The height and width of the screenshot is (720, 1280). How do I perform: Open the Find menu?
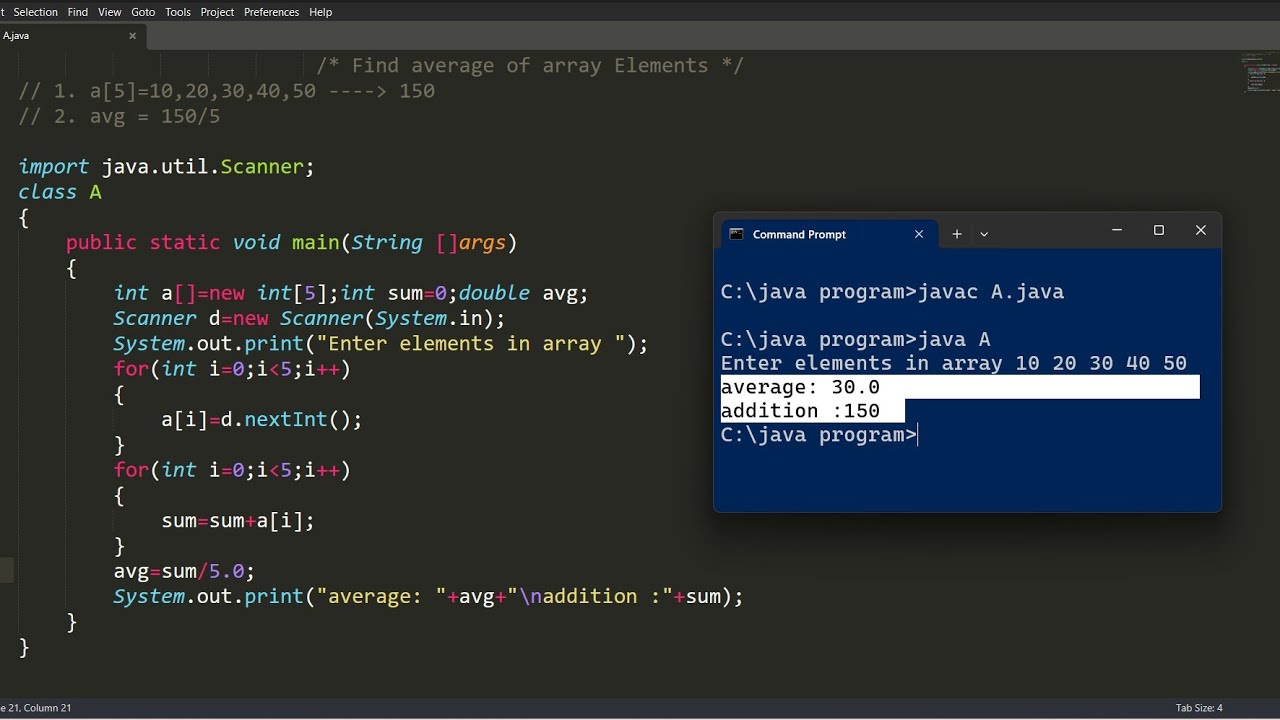pyautogui.click(x=78, y=12)
